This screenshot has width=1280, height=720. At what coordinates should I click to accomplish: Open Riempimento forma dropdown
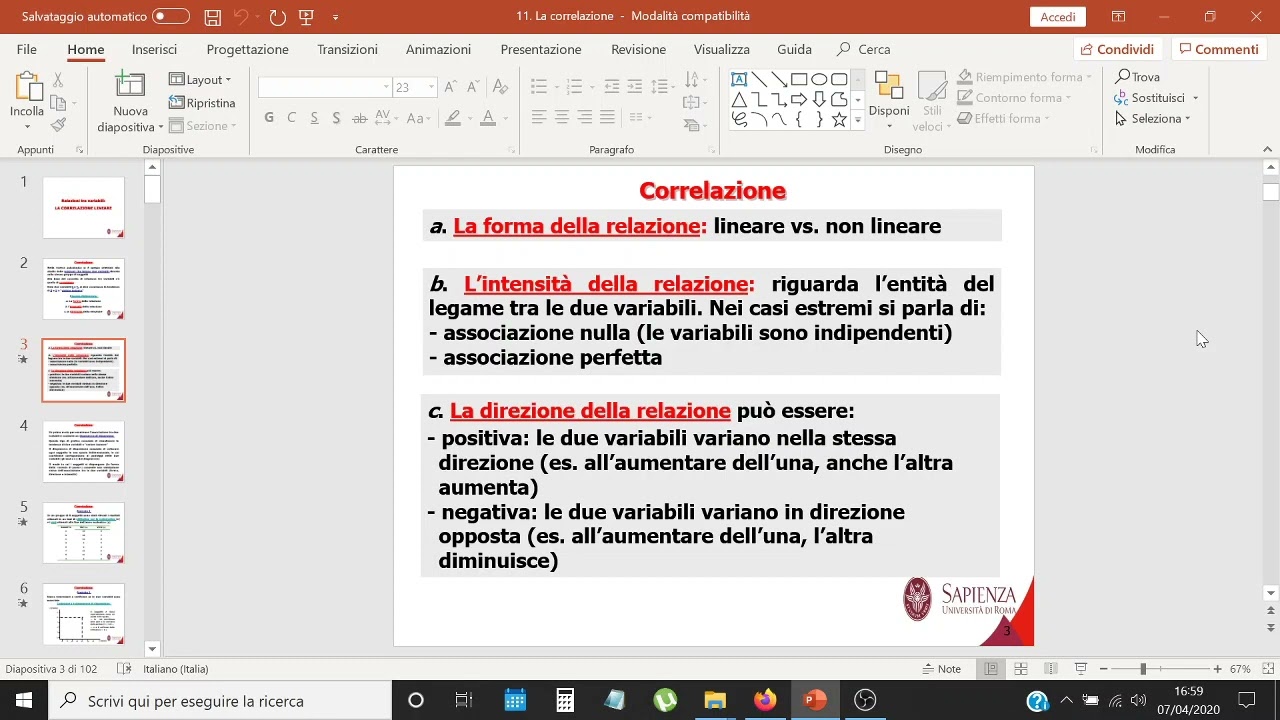click(1024, 77)
